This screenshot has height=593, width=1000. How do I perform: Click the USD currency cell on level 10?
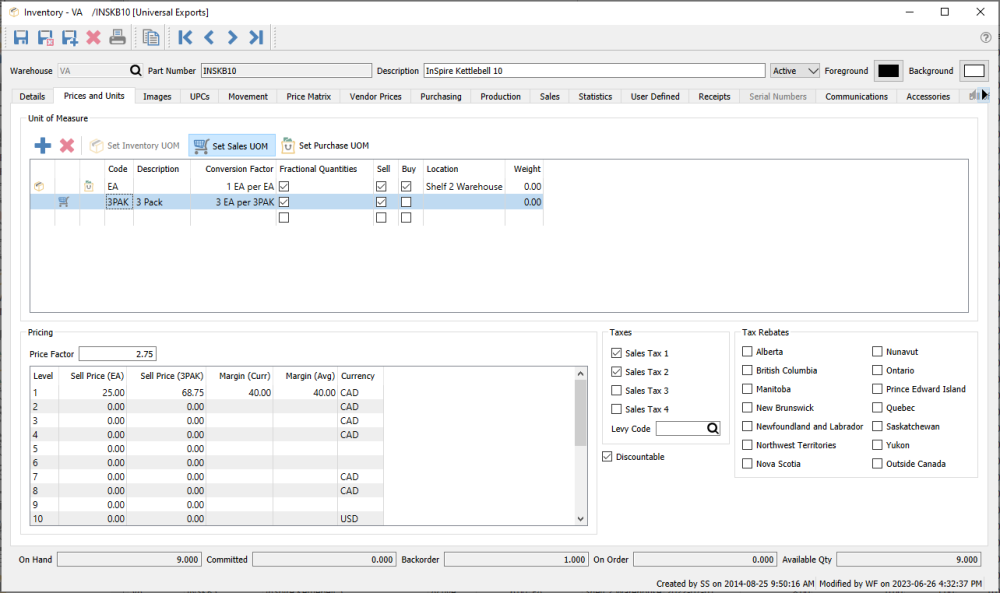(360, 518)
